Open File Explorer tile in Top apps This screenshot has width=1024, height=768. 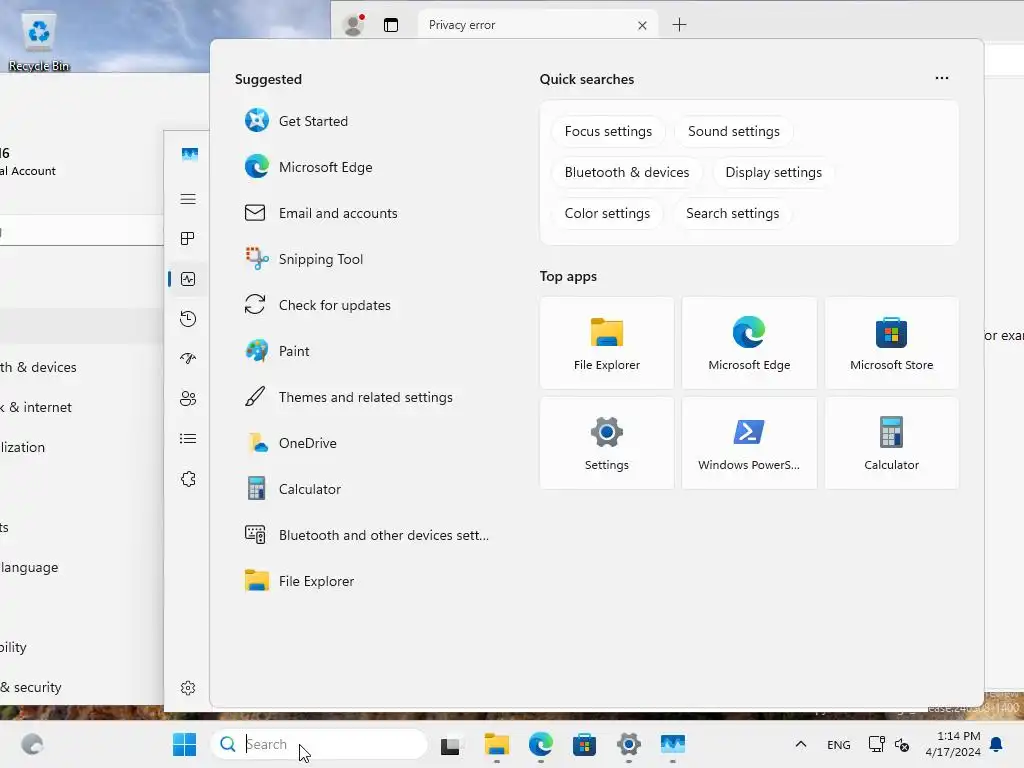click(x=607, y=343)
